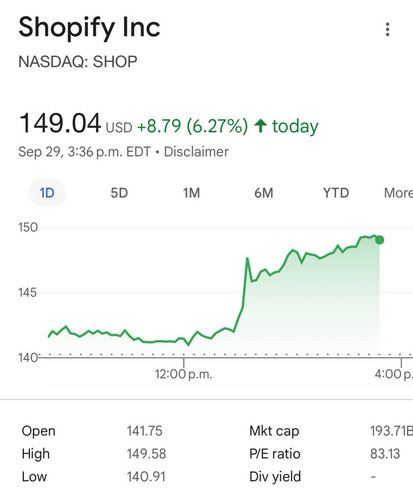Expand the More time range options
The width and height of the screenshot is (413, 500).
point(398,193)
